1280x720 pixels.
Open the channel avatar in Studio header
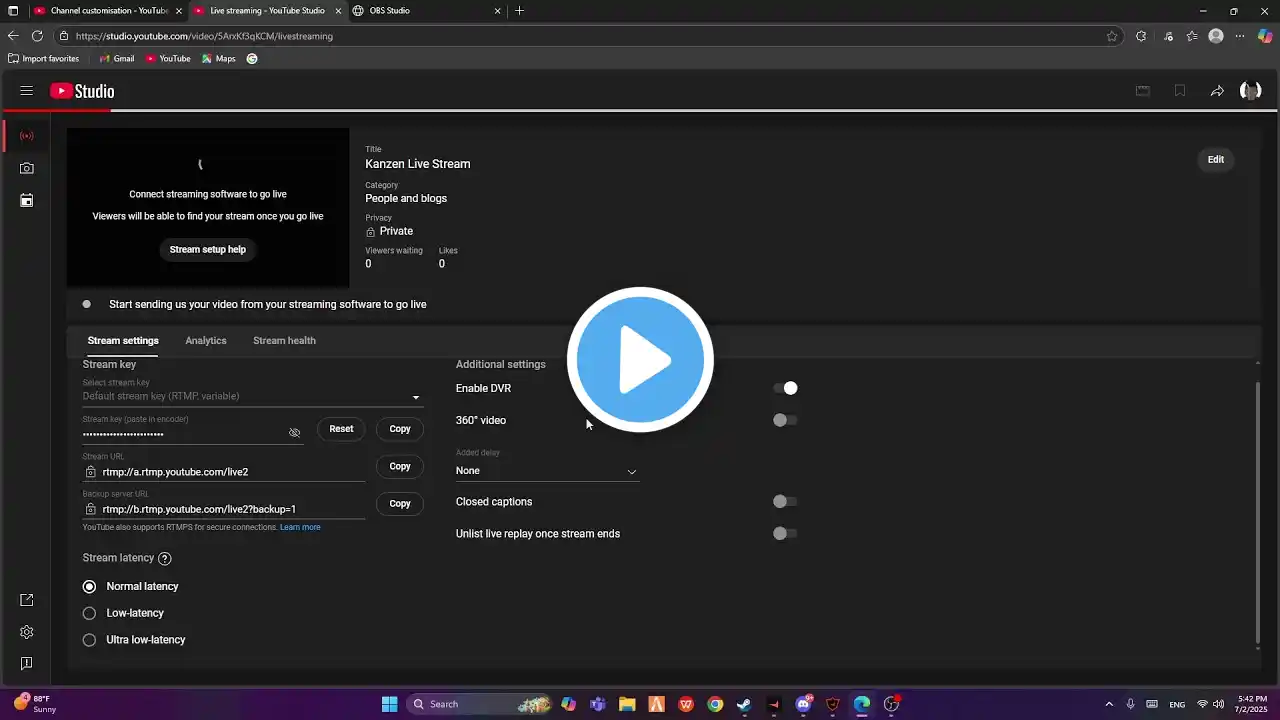pyautogui.click(x=1250, y=91)
